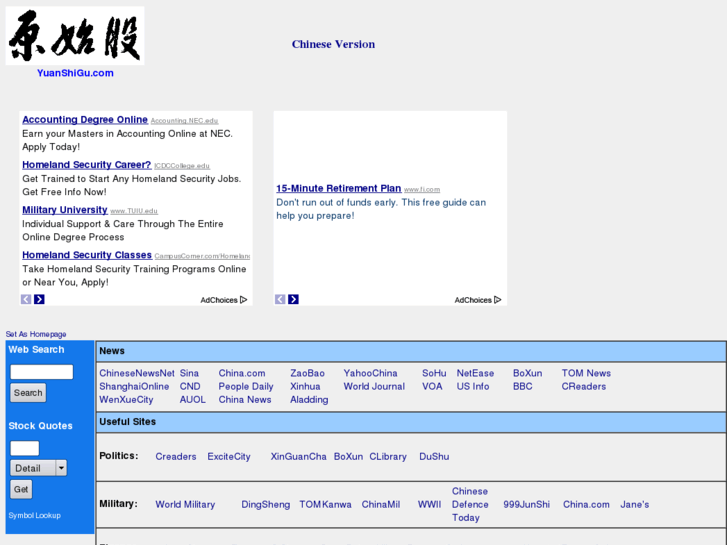Screen dimensions: 727x545
Task: Open BoXun in the News section
Action: 527,373
